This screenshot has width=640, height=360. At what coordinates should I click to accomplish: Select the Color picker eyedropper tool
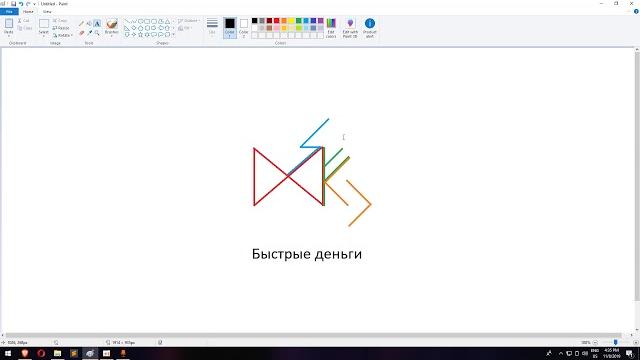tap(89, 33)
